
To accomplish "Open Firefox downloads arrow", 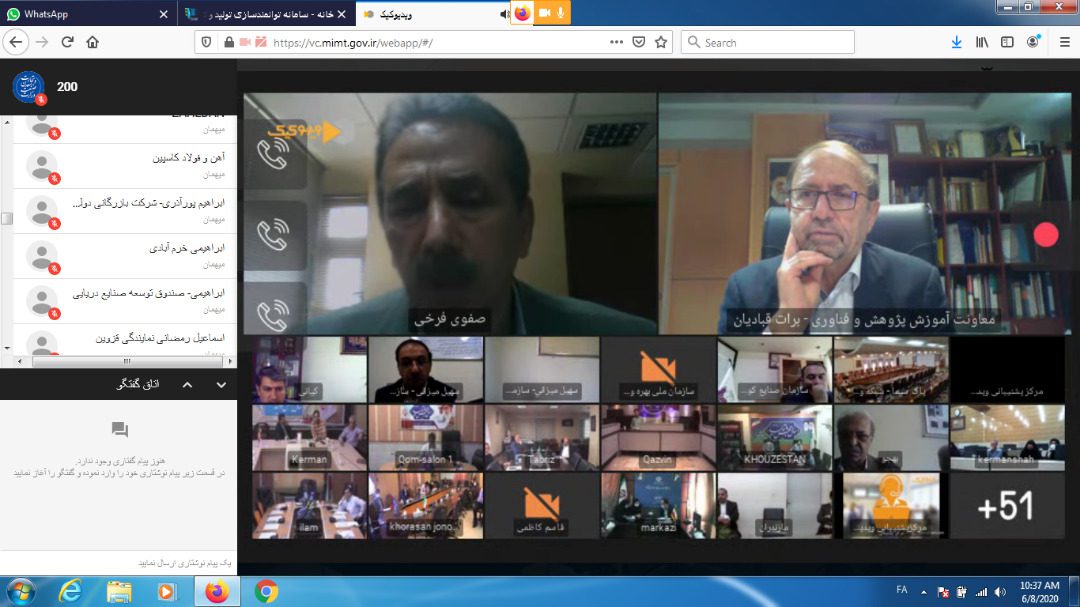I will pyautogui.click(x=956, y=42).
